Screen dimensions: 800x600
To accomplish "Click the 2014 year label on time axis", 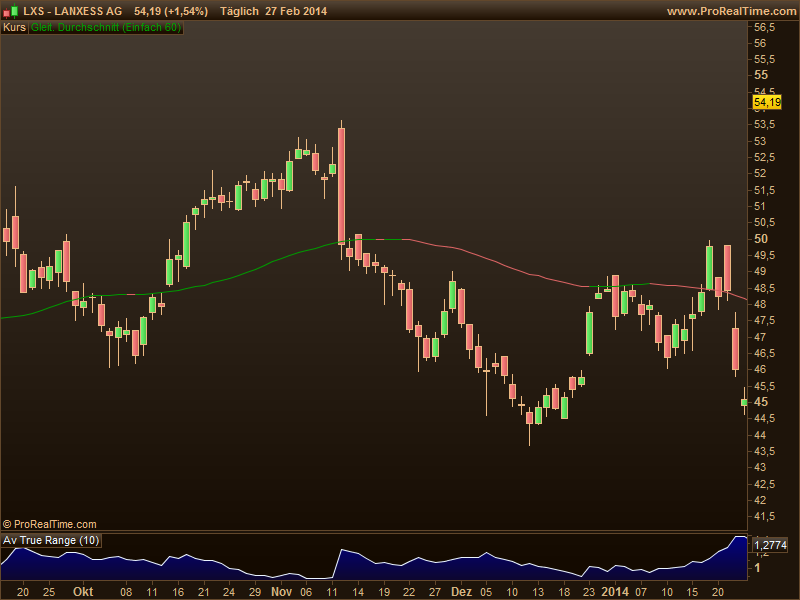I will click(x=615, y=591).
